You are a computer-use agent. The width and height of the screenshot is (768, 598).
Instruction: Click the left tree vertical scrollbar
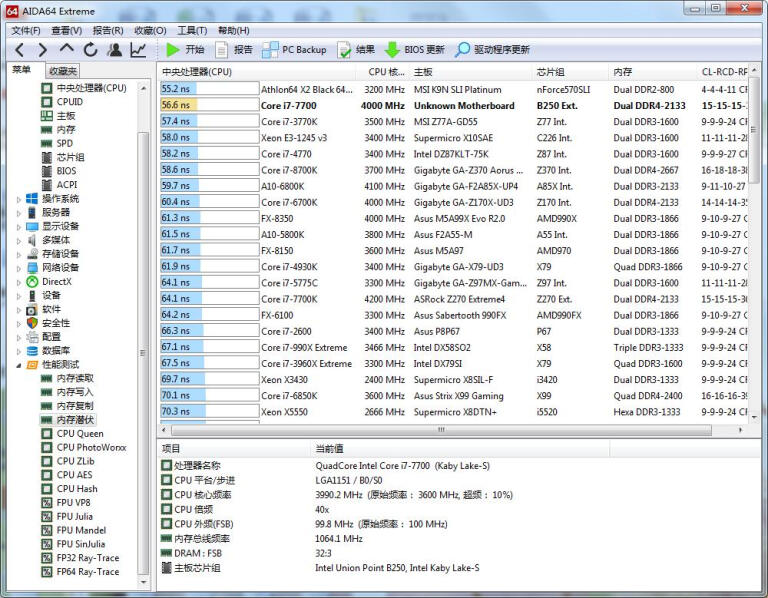144,353
